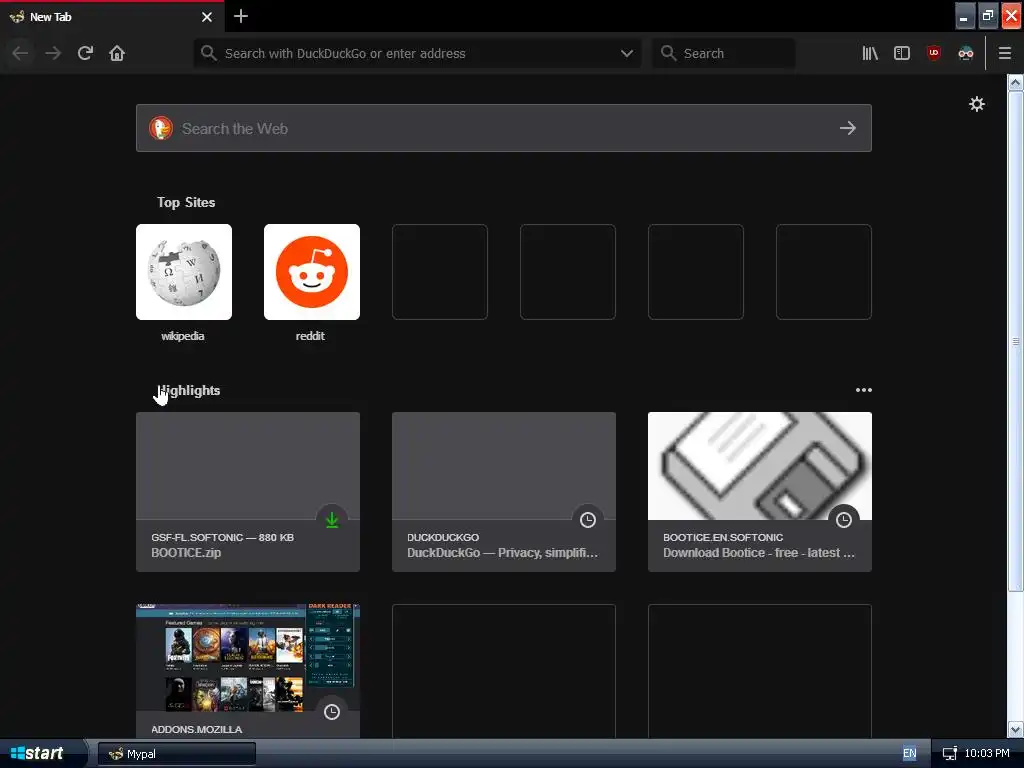Click the DuckDuckGo logo in search box
This screenshot has height=768, width=1024.
point(161,128)
